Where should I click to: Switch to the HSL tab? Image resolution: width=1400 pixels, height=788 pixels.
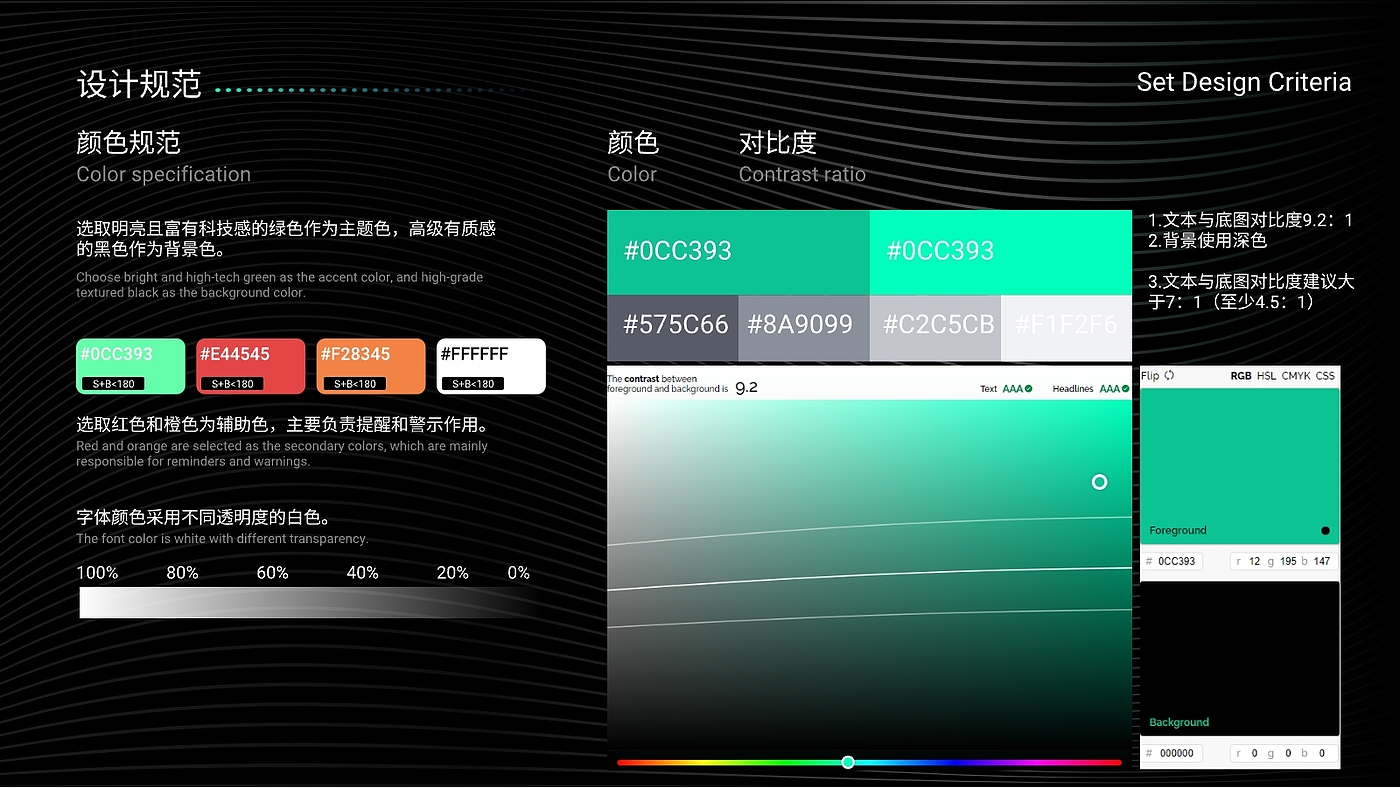click(1266, 376)
